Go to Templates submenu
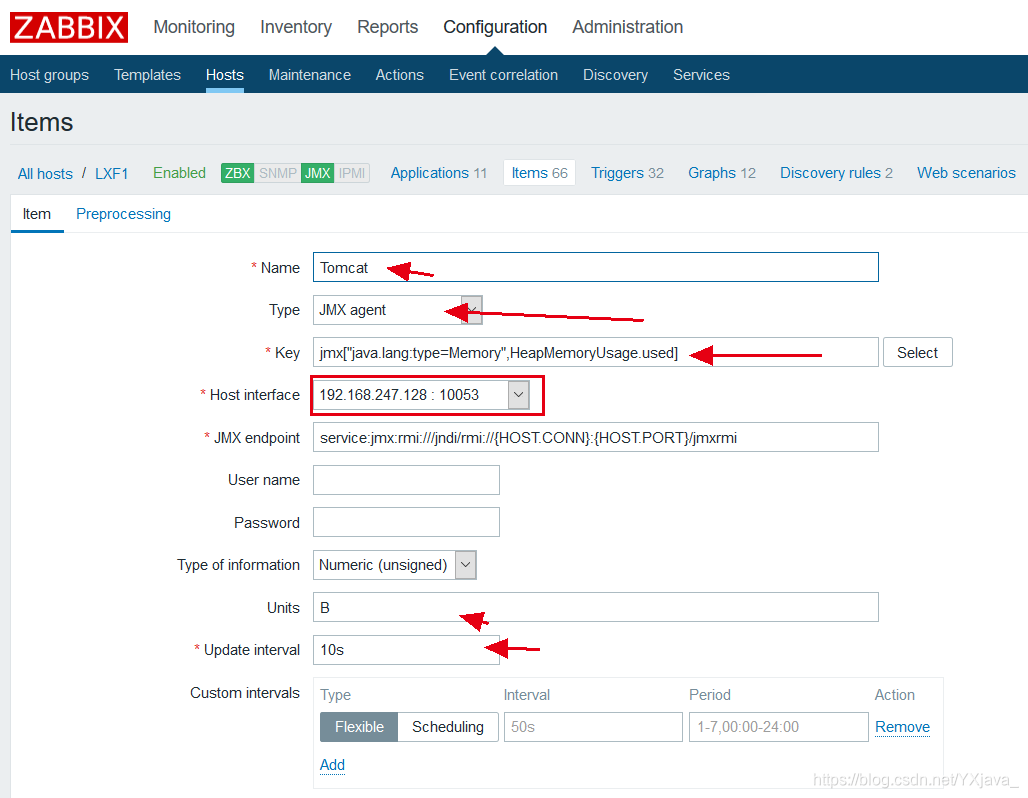1028x798 pixels. [x=148, y=75]
